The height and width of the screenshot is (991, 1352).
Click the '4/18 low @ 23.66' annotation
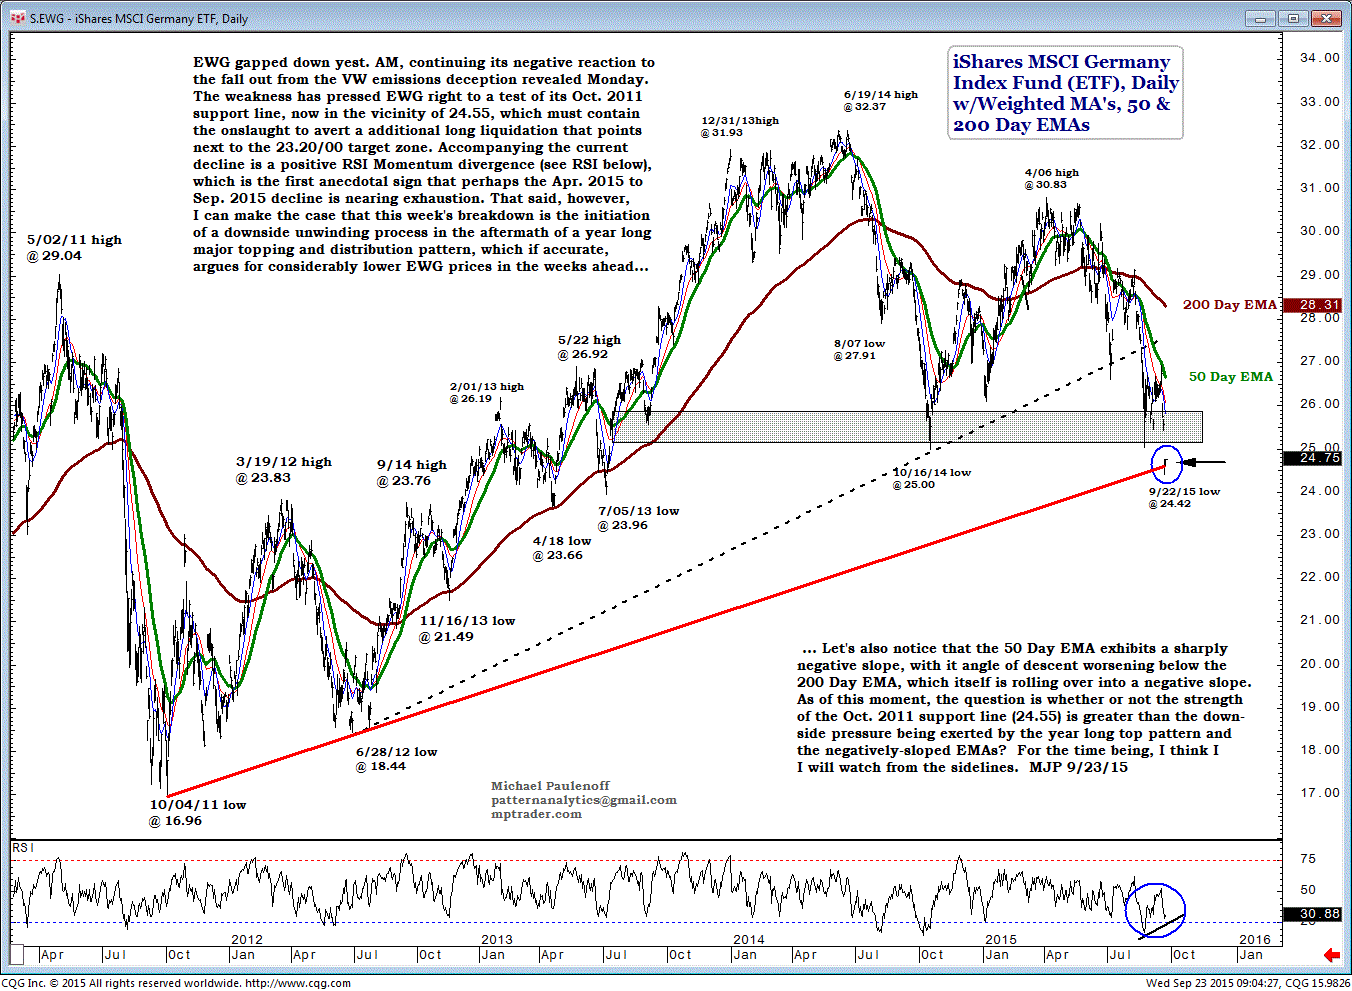click(x=561, y=548)
